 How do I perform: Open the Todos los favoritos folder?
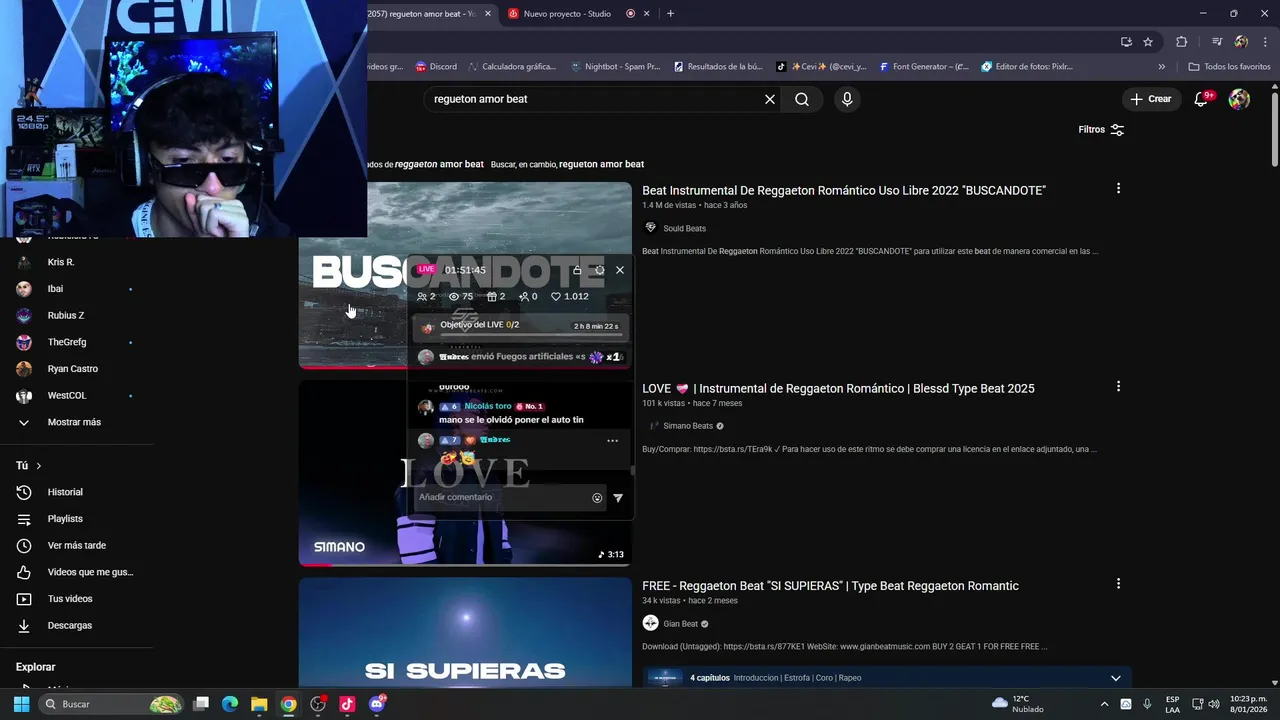(1229, 67)
